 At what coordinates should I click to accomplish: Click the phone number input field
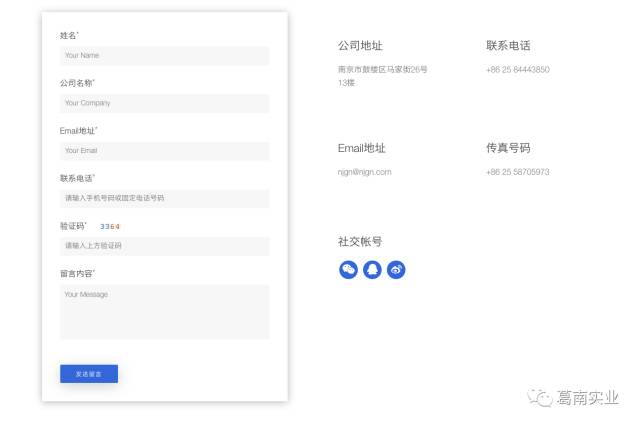click(164, 198)
